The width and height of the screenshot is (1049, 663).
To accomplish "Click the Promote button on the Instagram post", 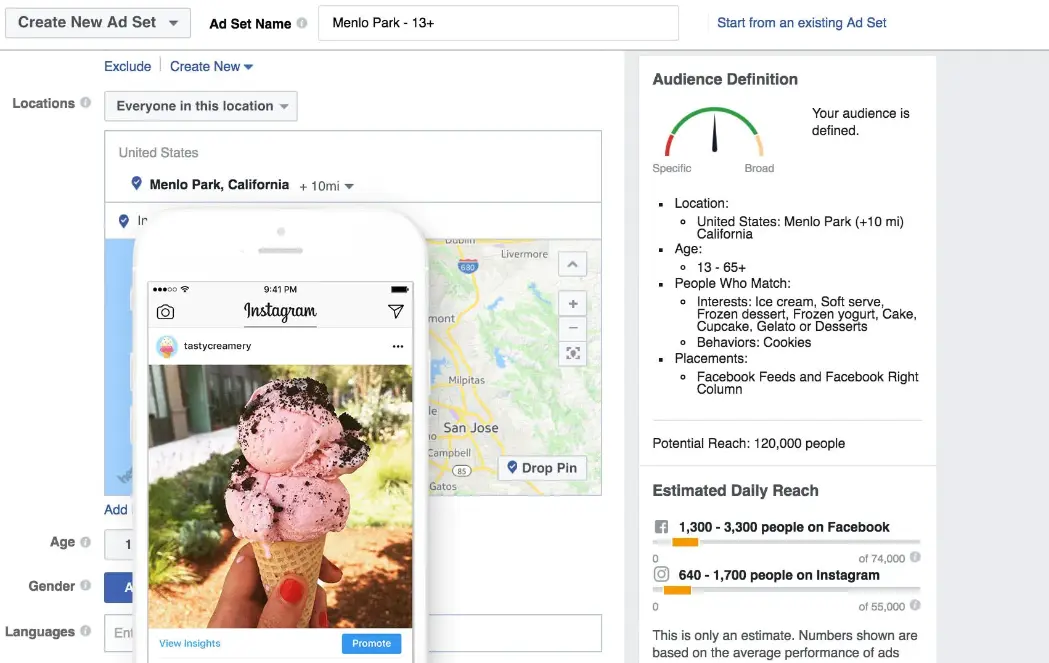I will (371, 643).
